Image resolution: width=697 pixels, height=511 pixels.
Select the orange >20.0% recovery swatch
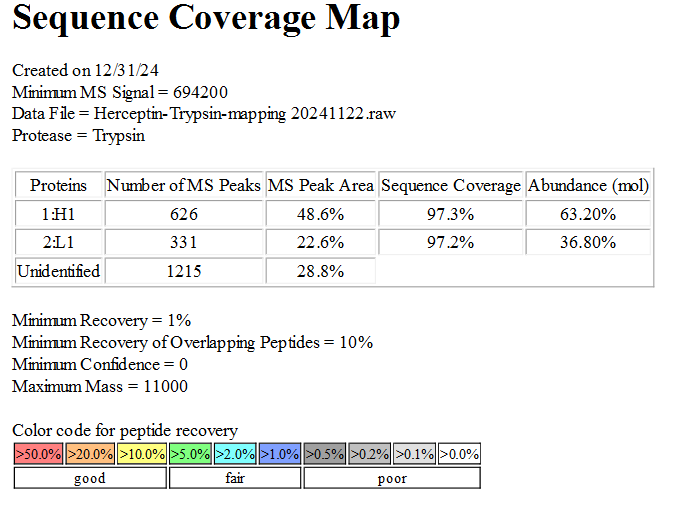91,454
